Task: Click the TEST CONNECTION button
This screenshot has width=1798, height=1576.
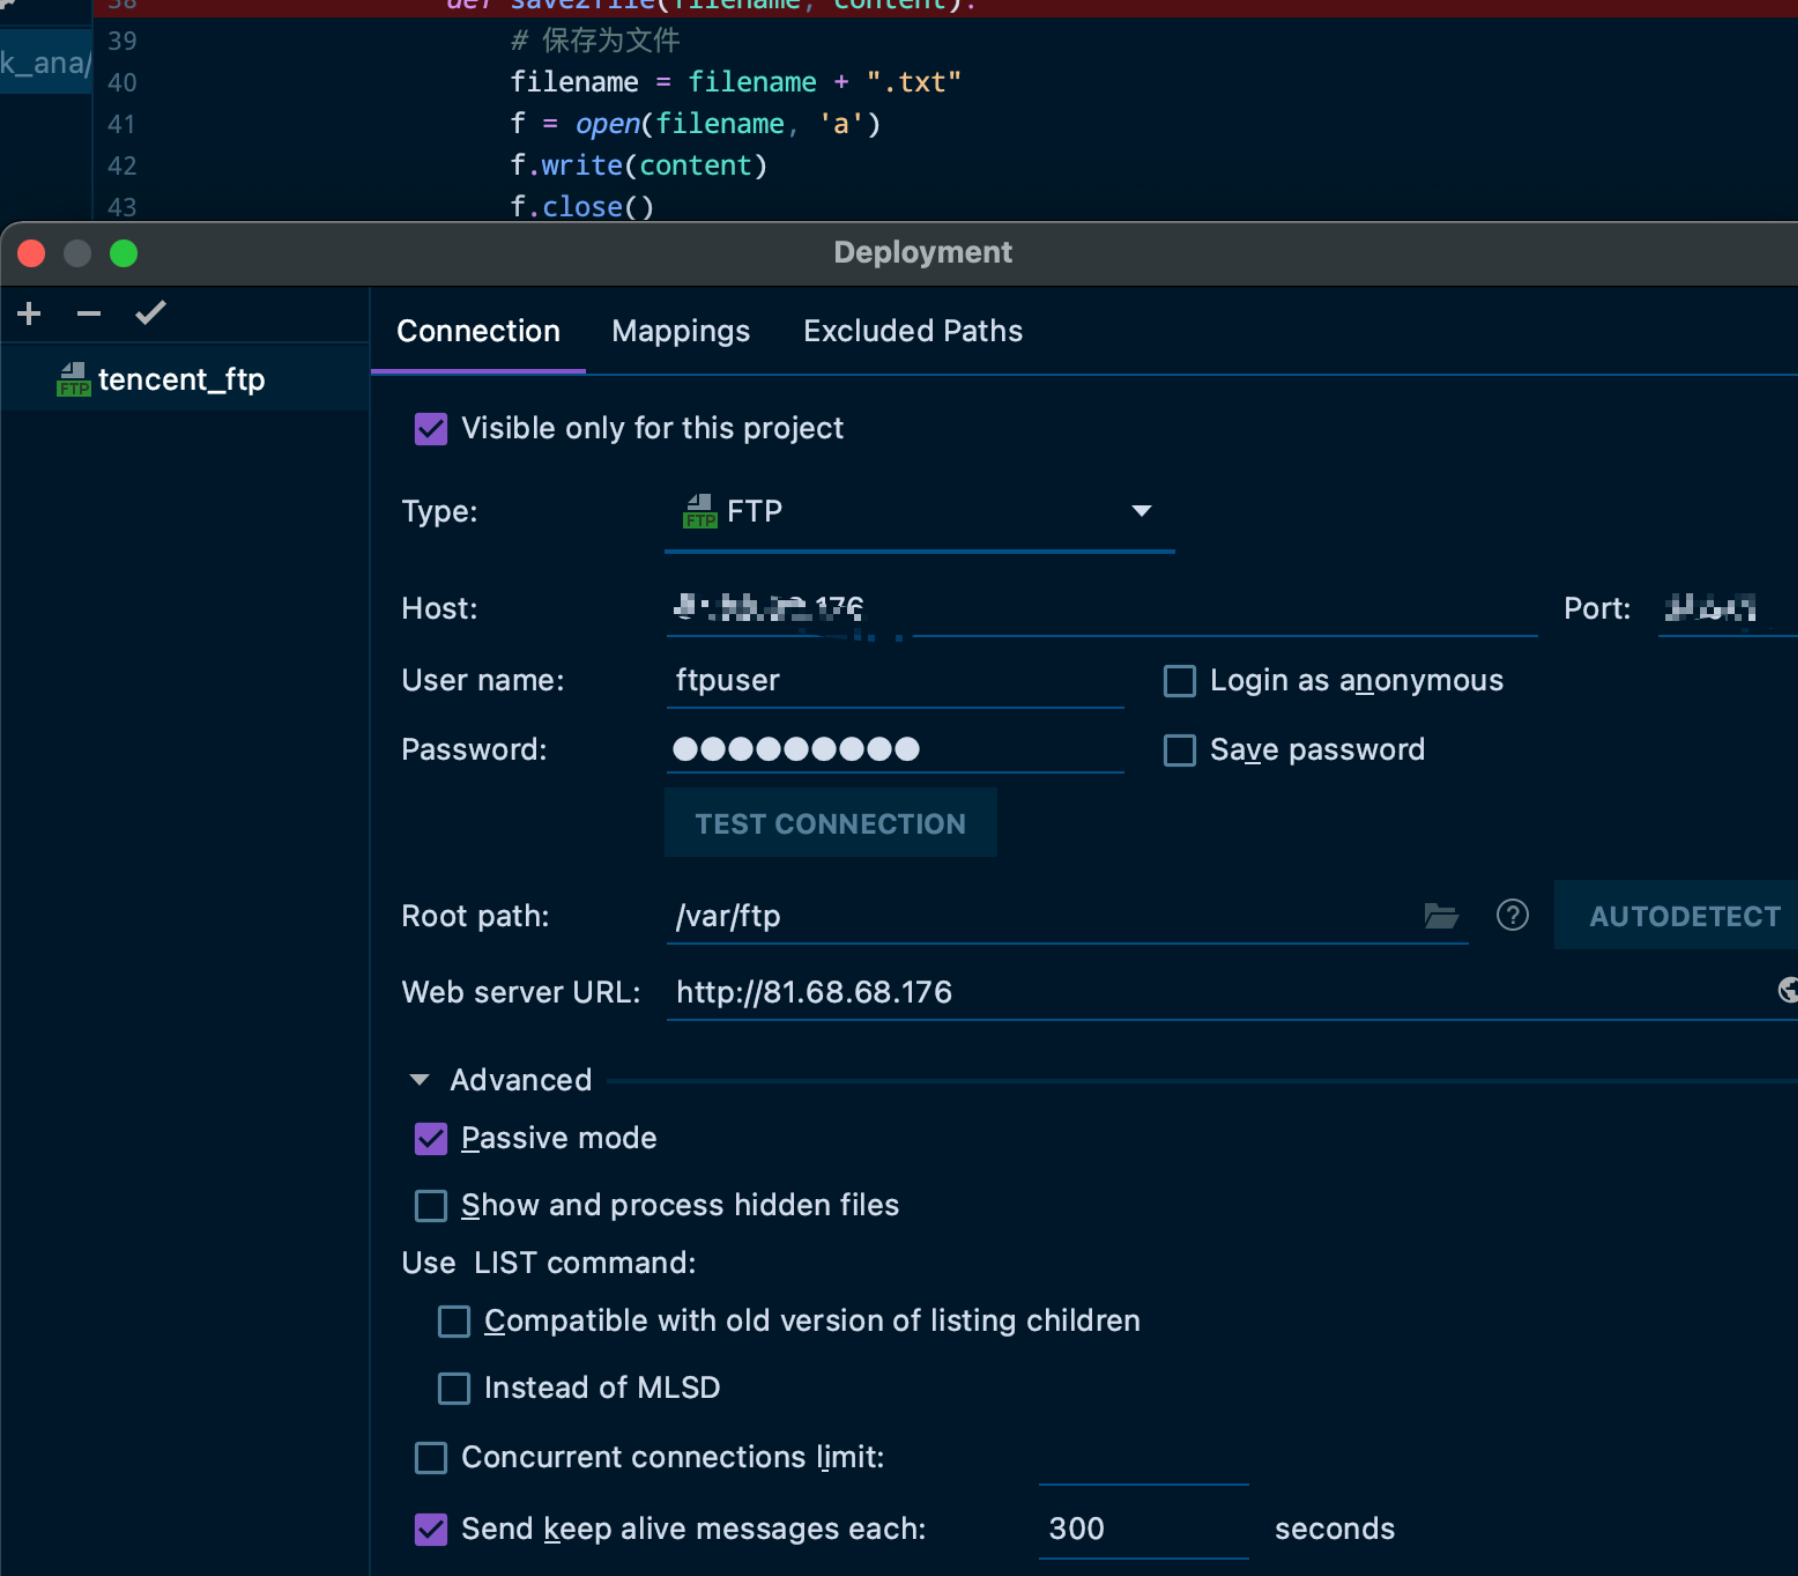Action: (830, 823)
